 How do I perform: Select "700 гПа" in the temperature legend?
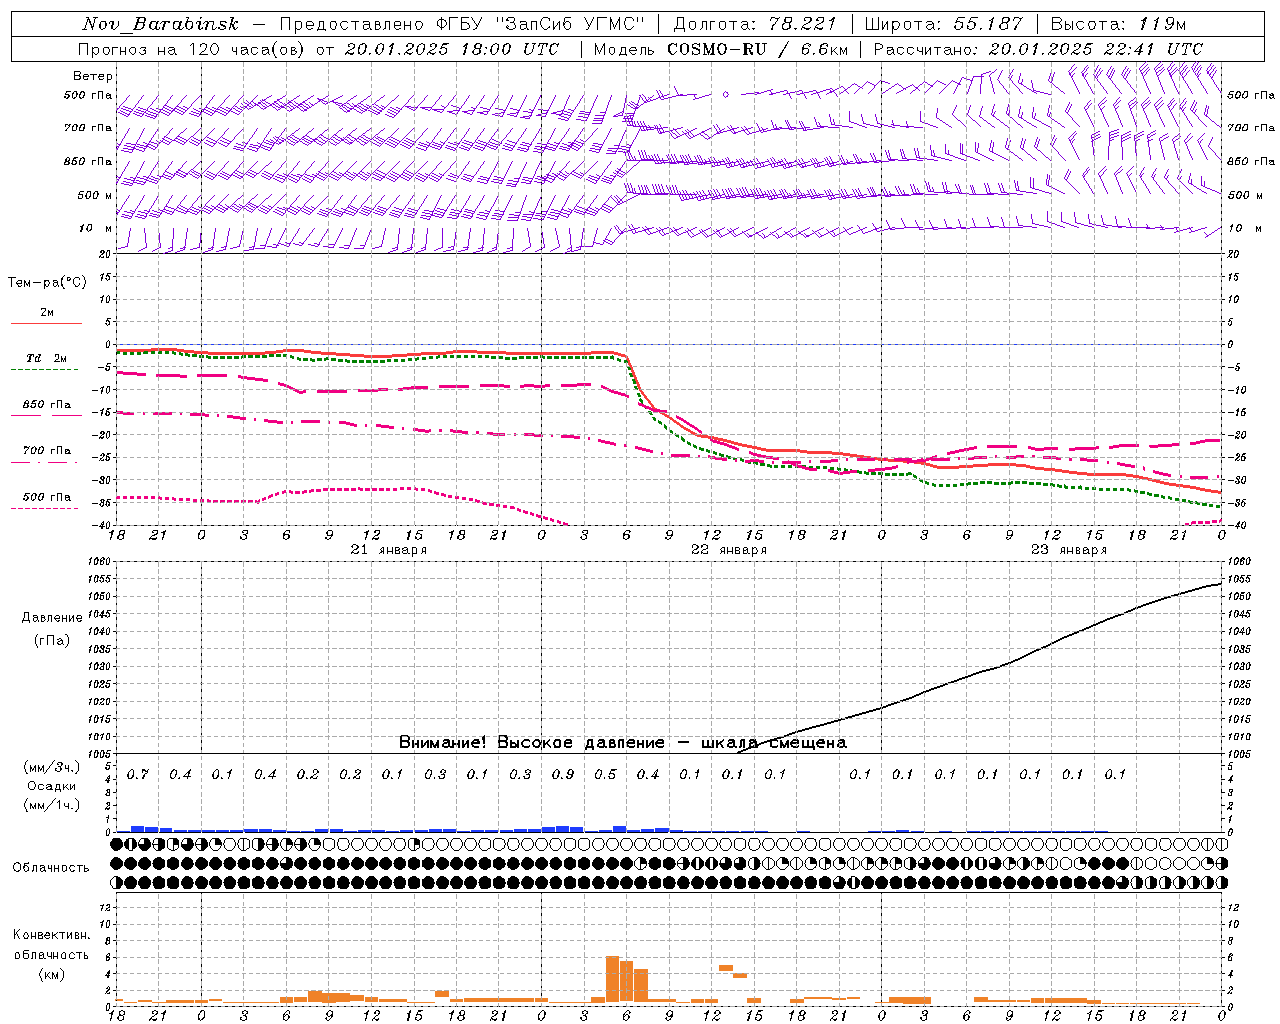coord(47,451)
